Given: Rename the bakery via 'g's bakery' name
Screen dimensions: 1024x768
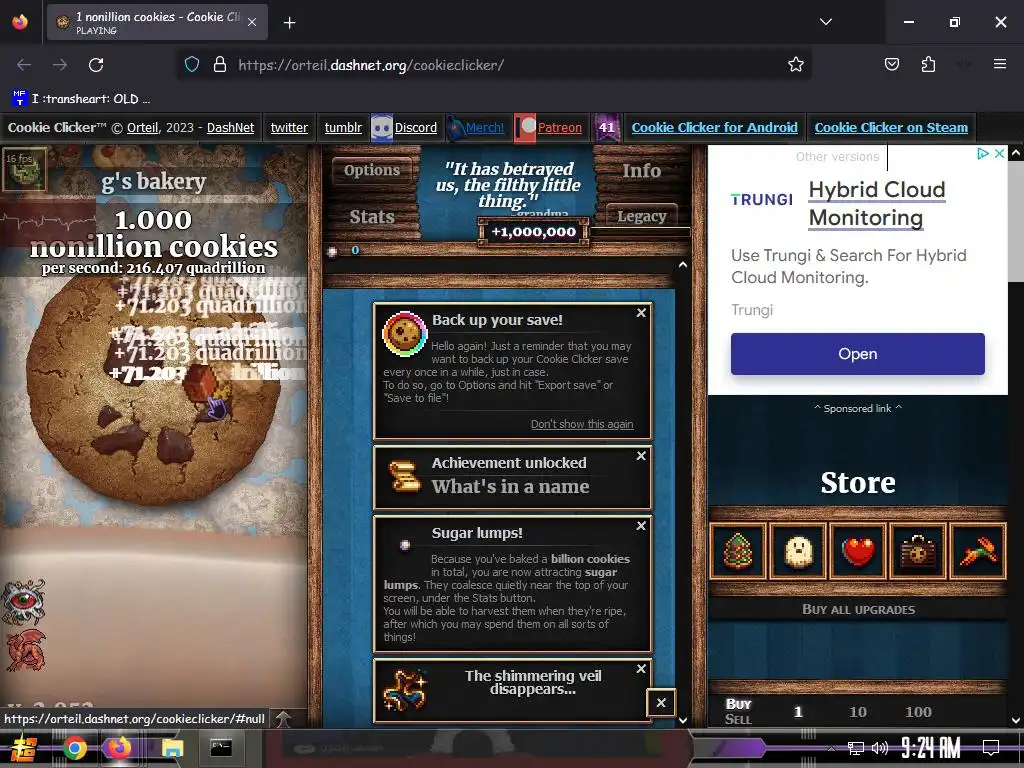Looking at the screenshot, I should tap(153, 181).
